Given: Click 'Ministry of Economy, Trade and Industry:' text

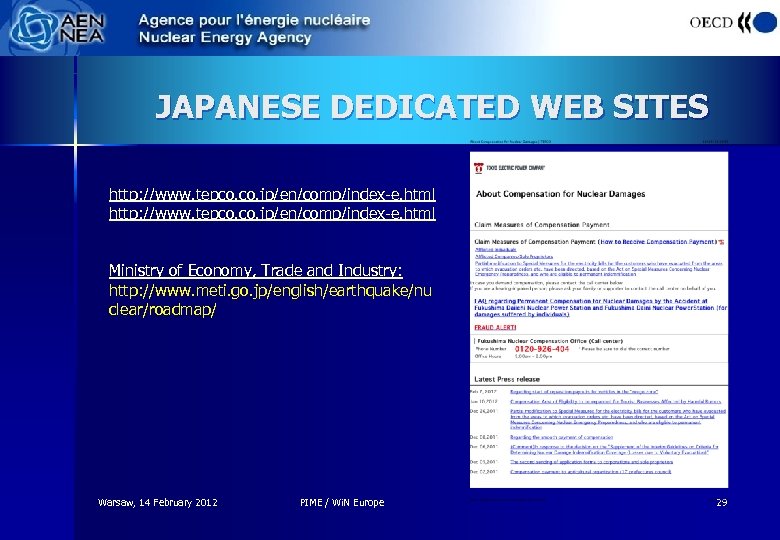Looking at the screenshot, I should pyautogui.click(x=256, y=270).
